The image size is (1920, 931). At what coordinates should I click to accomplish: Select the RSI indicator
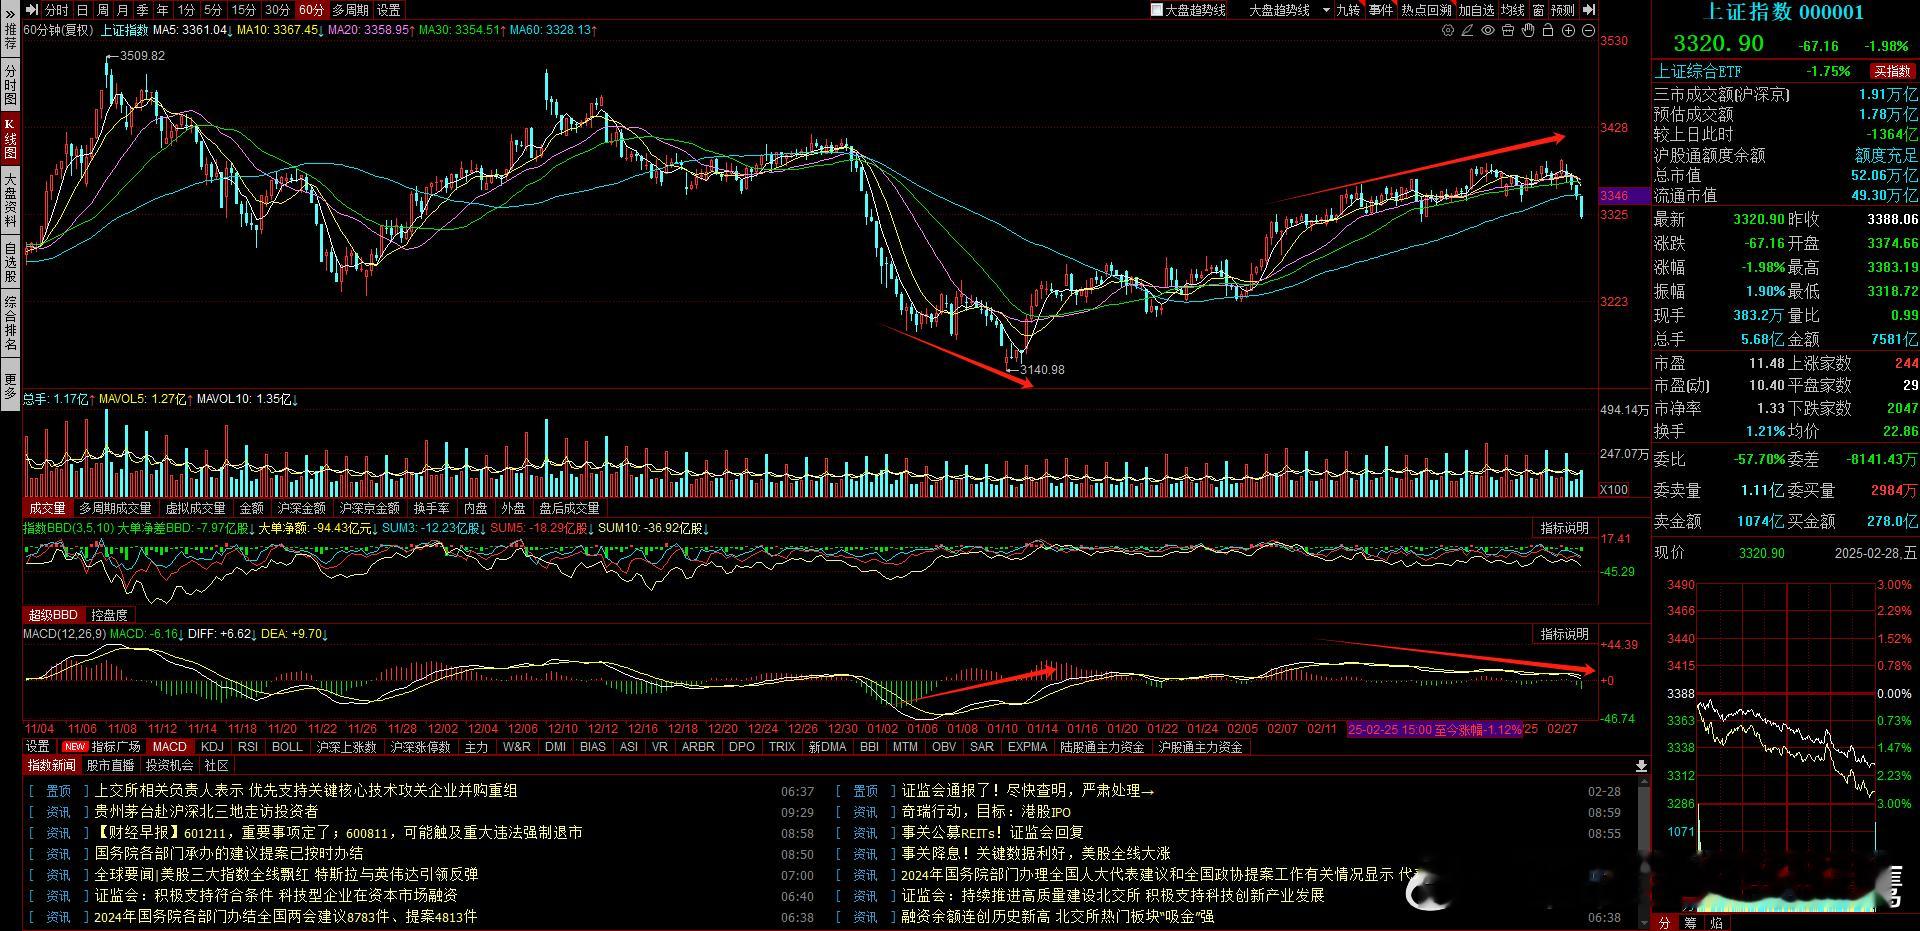point(248,747)
